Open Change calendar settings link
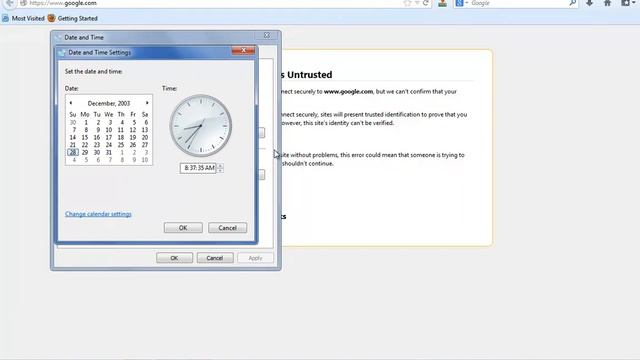This screenshot has height=360, width=640. point(98,214)
